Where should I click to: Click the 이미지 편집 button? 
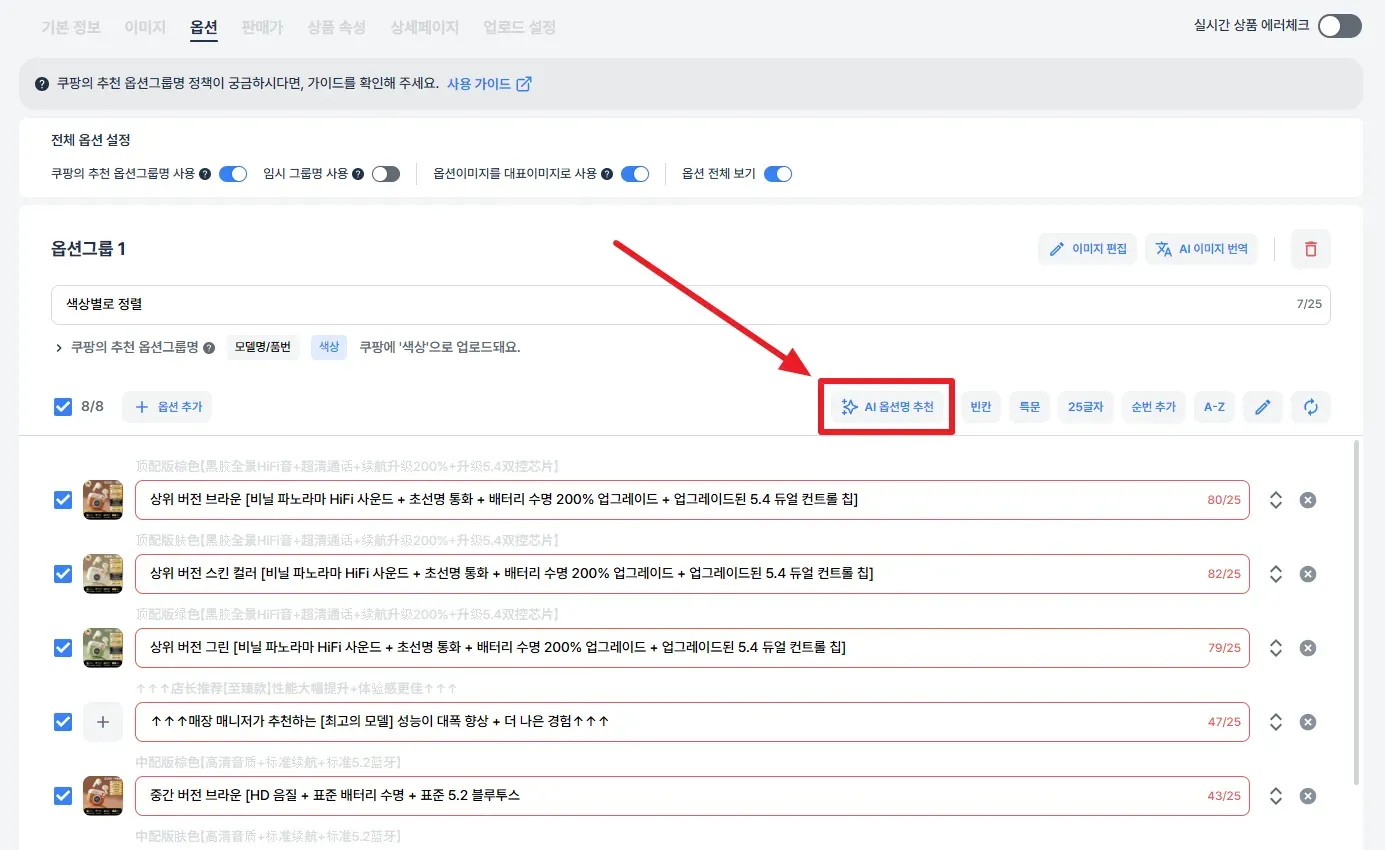1087,249
